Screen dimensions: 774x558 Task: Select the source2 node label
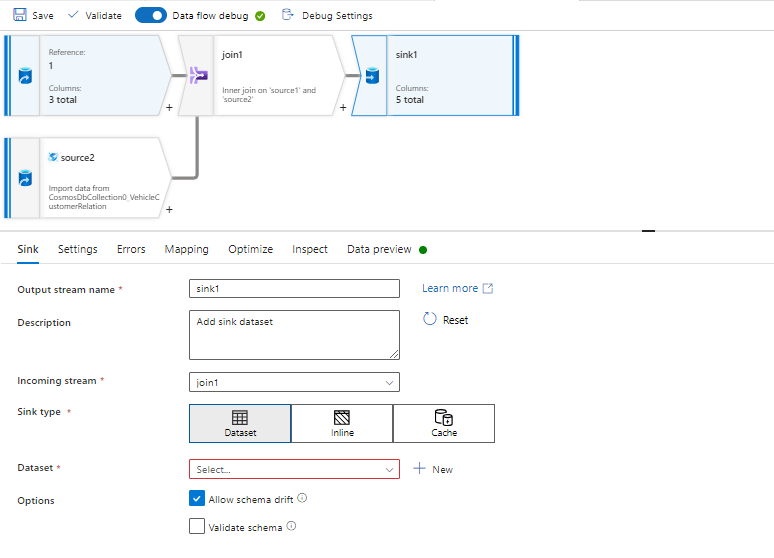[77, 158]
